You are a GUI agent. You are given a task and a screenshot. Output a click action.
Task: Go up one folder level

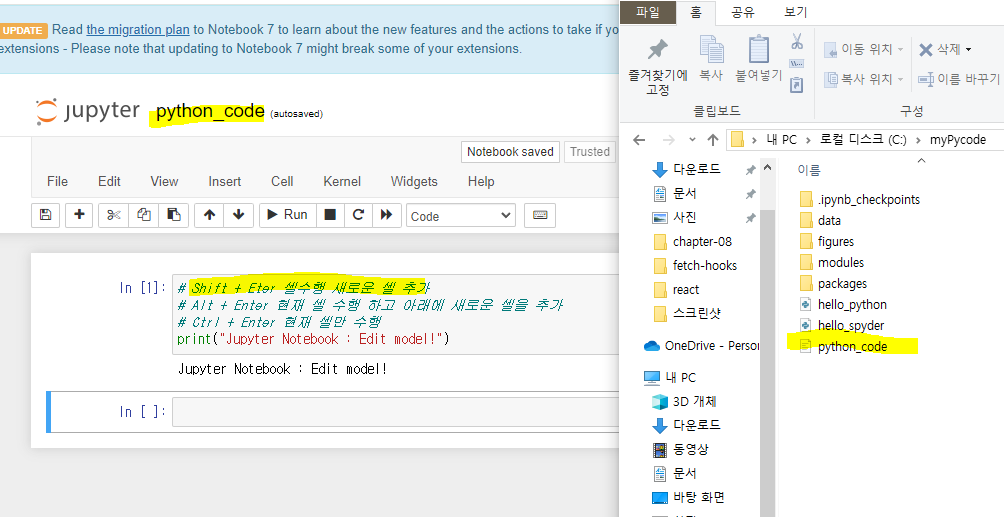(713, 140)
